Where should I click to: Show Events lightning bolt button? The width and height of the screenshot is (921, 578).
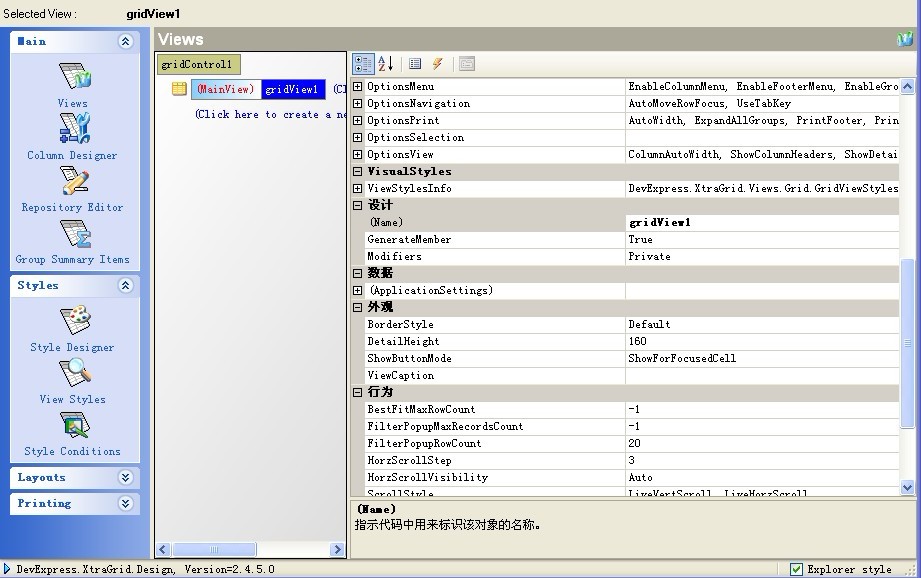[438, 63]
